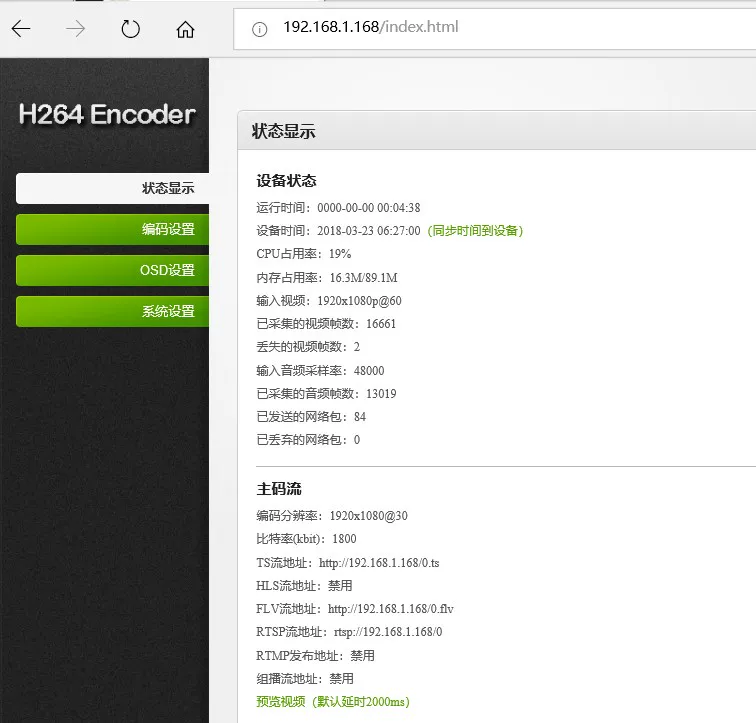The image size is (756, 723).
Task: Click the 状态显示 panel header title
Action: [284, 131]
